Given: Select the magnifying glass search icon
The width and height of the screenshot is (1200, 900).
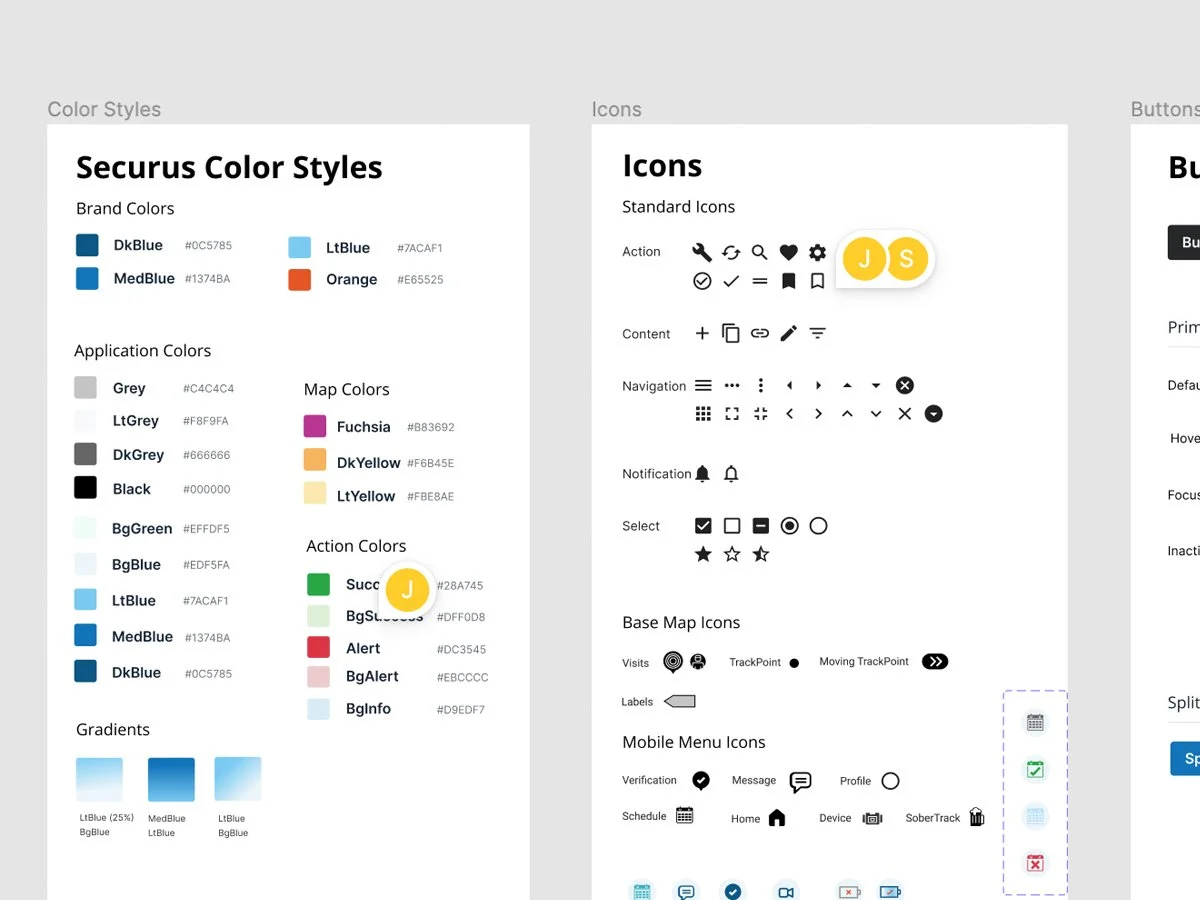Looking at the screenshot, I should (760, 252).
